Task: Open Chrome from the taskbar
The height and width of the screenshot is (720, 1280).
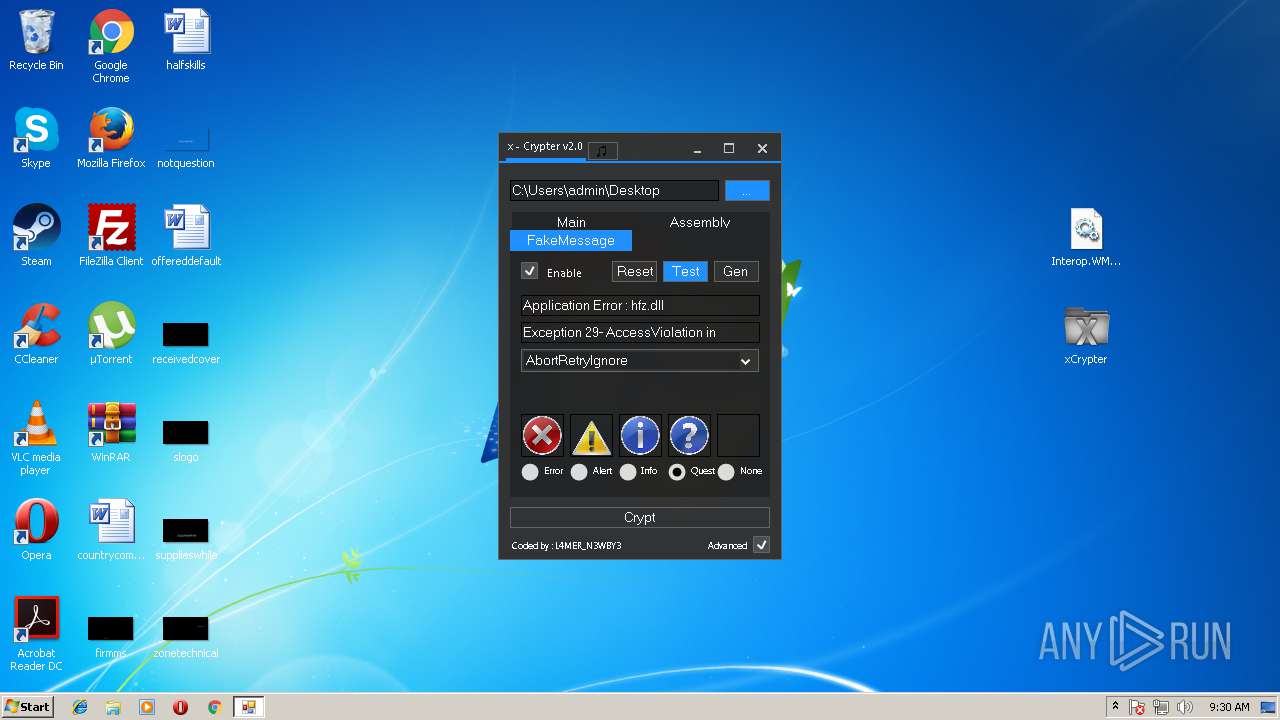Action: click(214, 707)
